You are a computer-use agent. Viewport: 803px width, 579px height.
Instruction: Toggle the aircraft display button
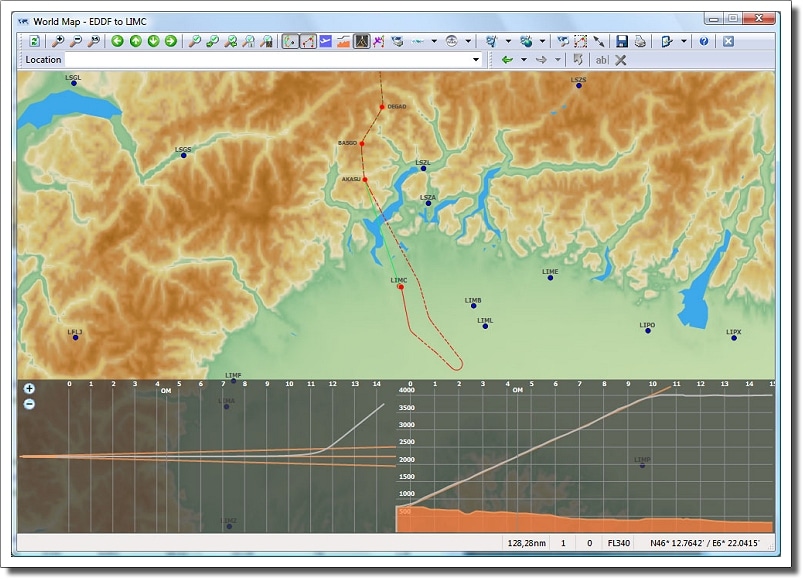(x=326, y=41)
